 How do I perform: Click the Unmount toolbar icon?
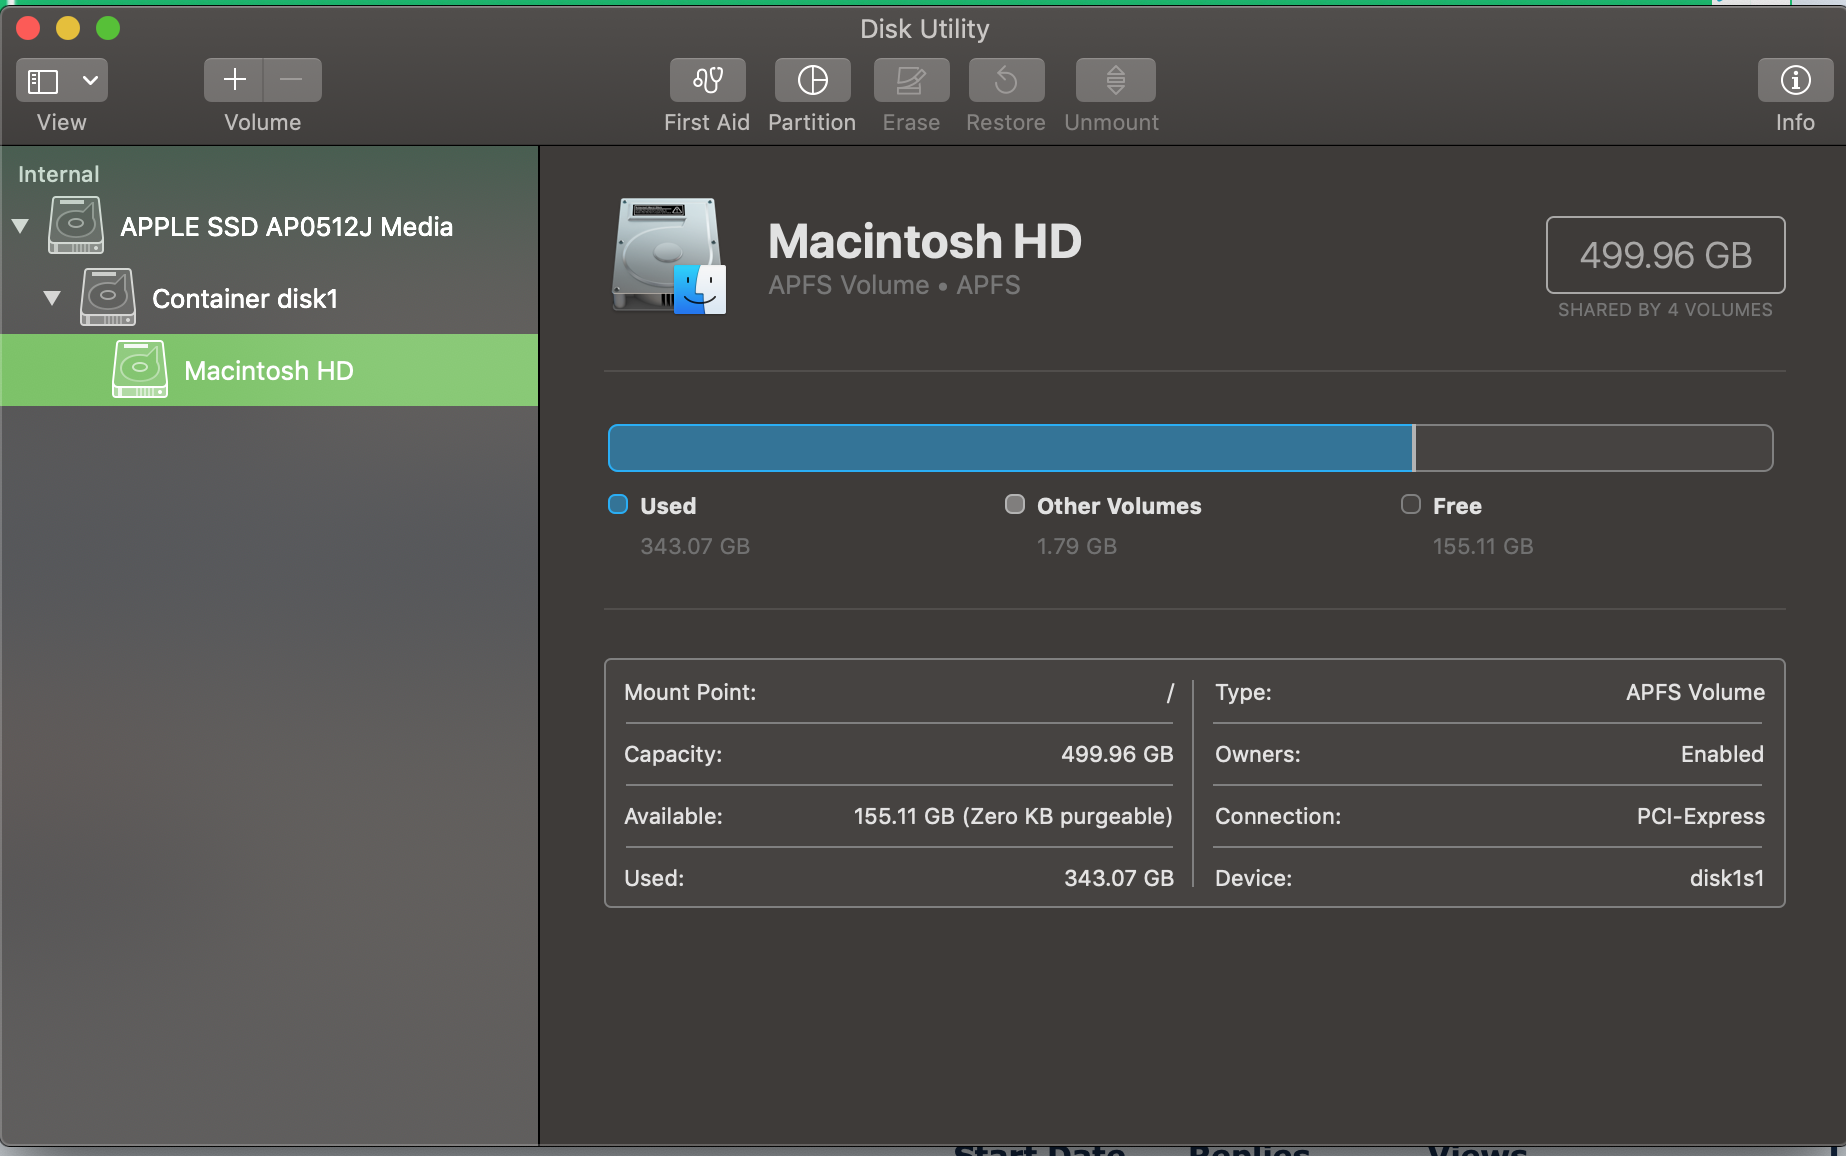pyautogui.click(x=1115, y=80)
